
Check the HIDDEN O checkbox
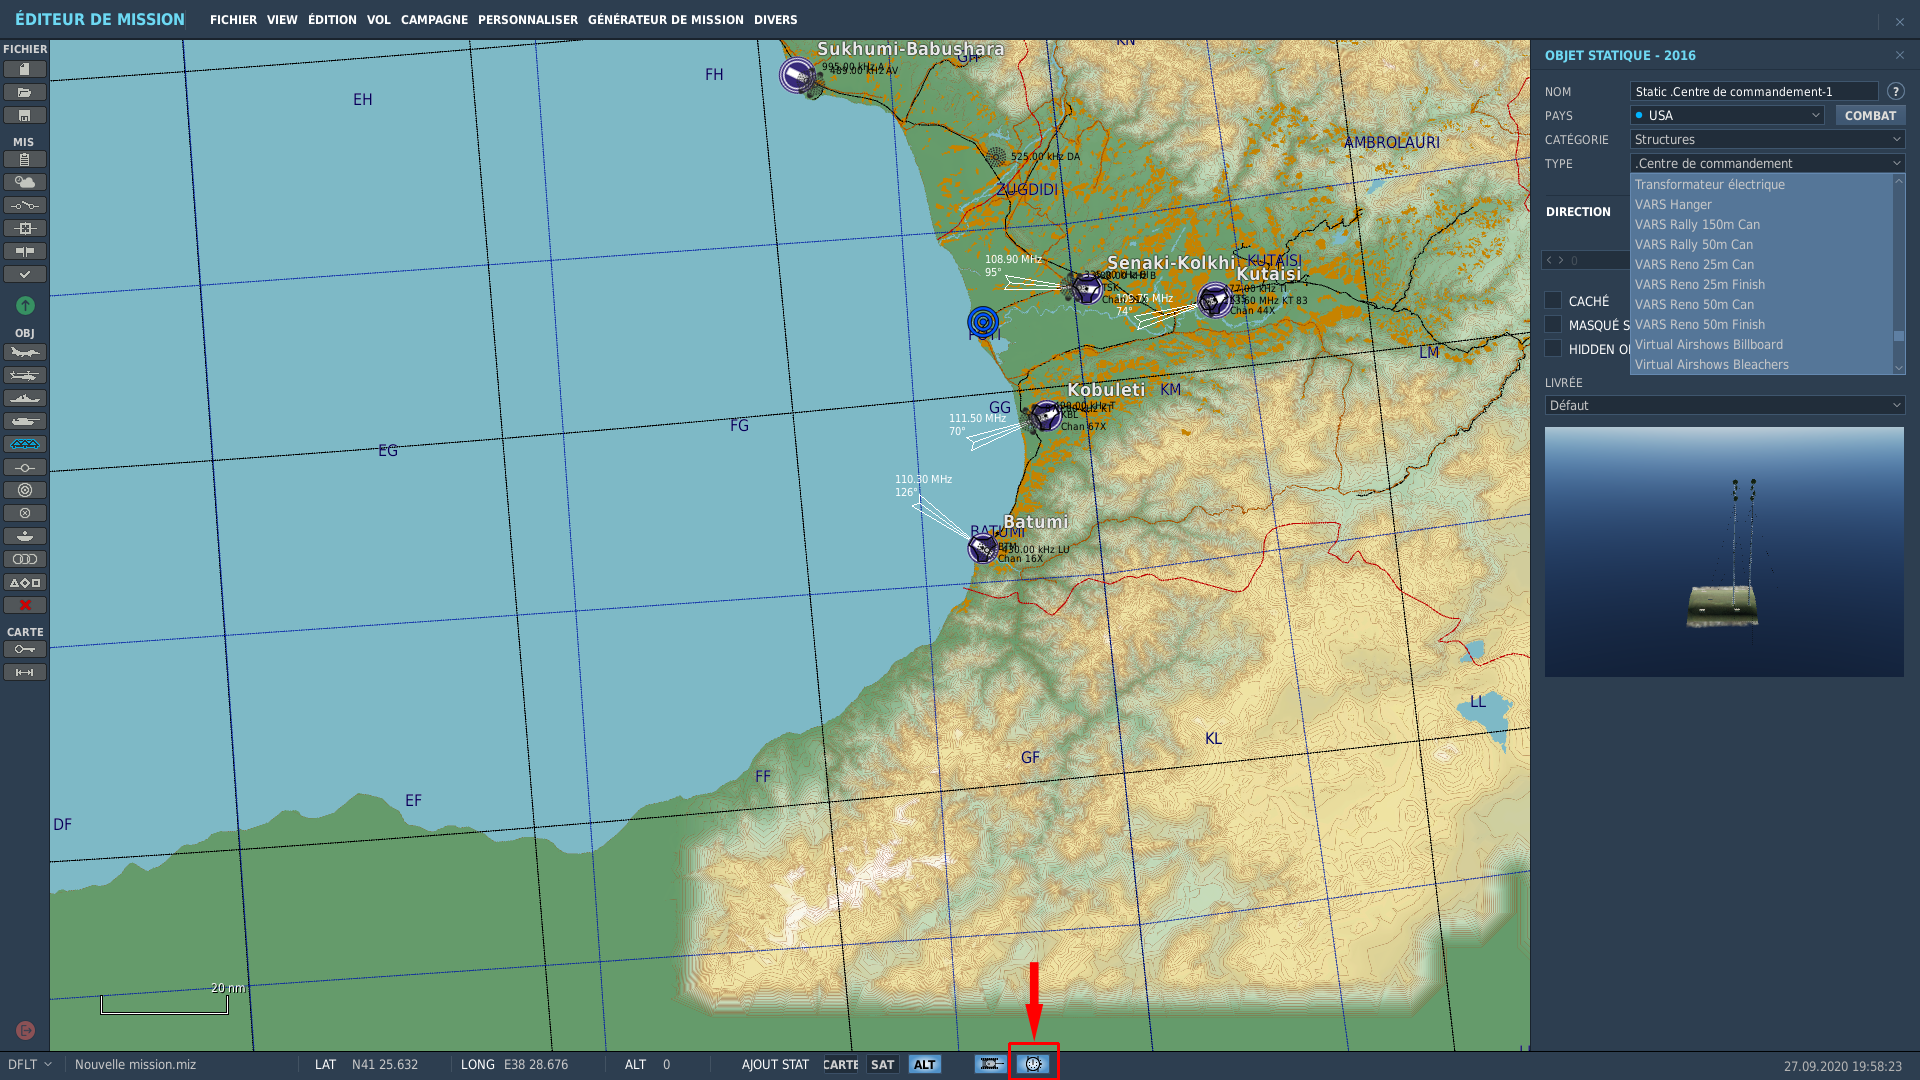point(1553,349)
